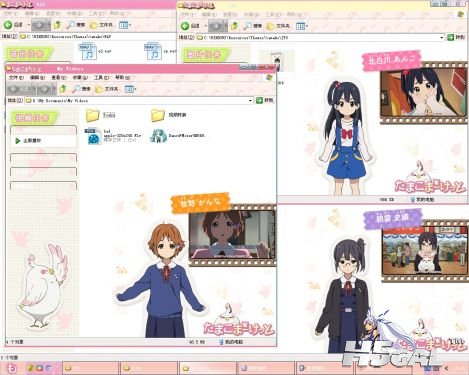Image resolution: width=469 pixels, height=375 pixels.
Task: Toggle the Folders pane in My Videos window
Action: 107,89
